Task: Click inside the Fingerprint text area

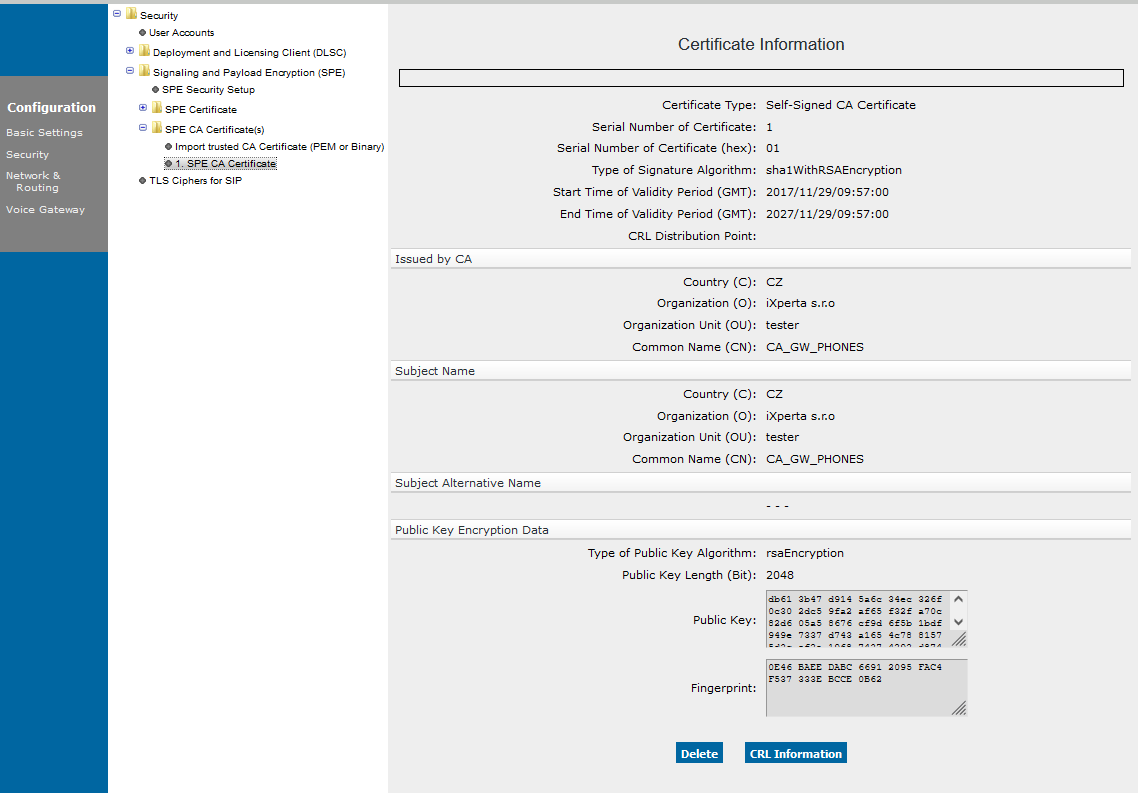Action: [x=866, y=687]
